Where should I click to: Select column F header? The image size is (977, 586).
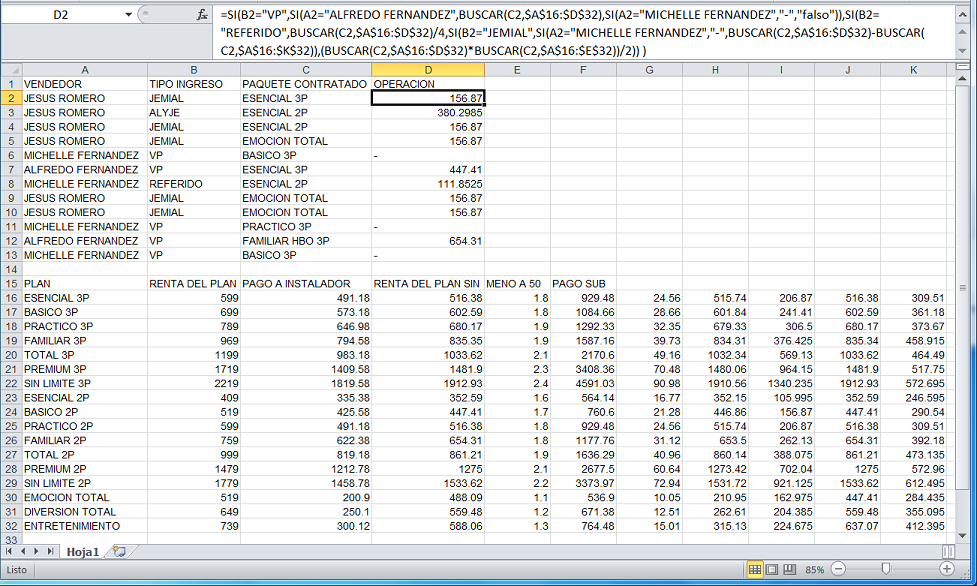click(583, 70)
